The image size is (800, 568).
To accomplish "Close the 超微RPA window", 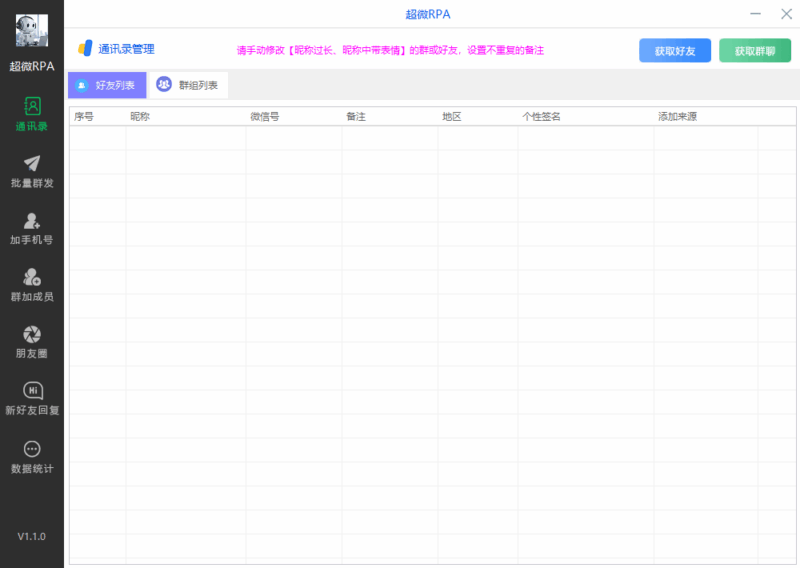I will pyautogui.click(x=786, y=14).
